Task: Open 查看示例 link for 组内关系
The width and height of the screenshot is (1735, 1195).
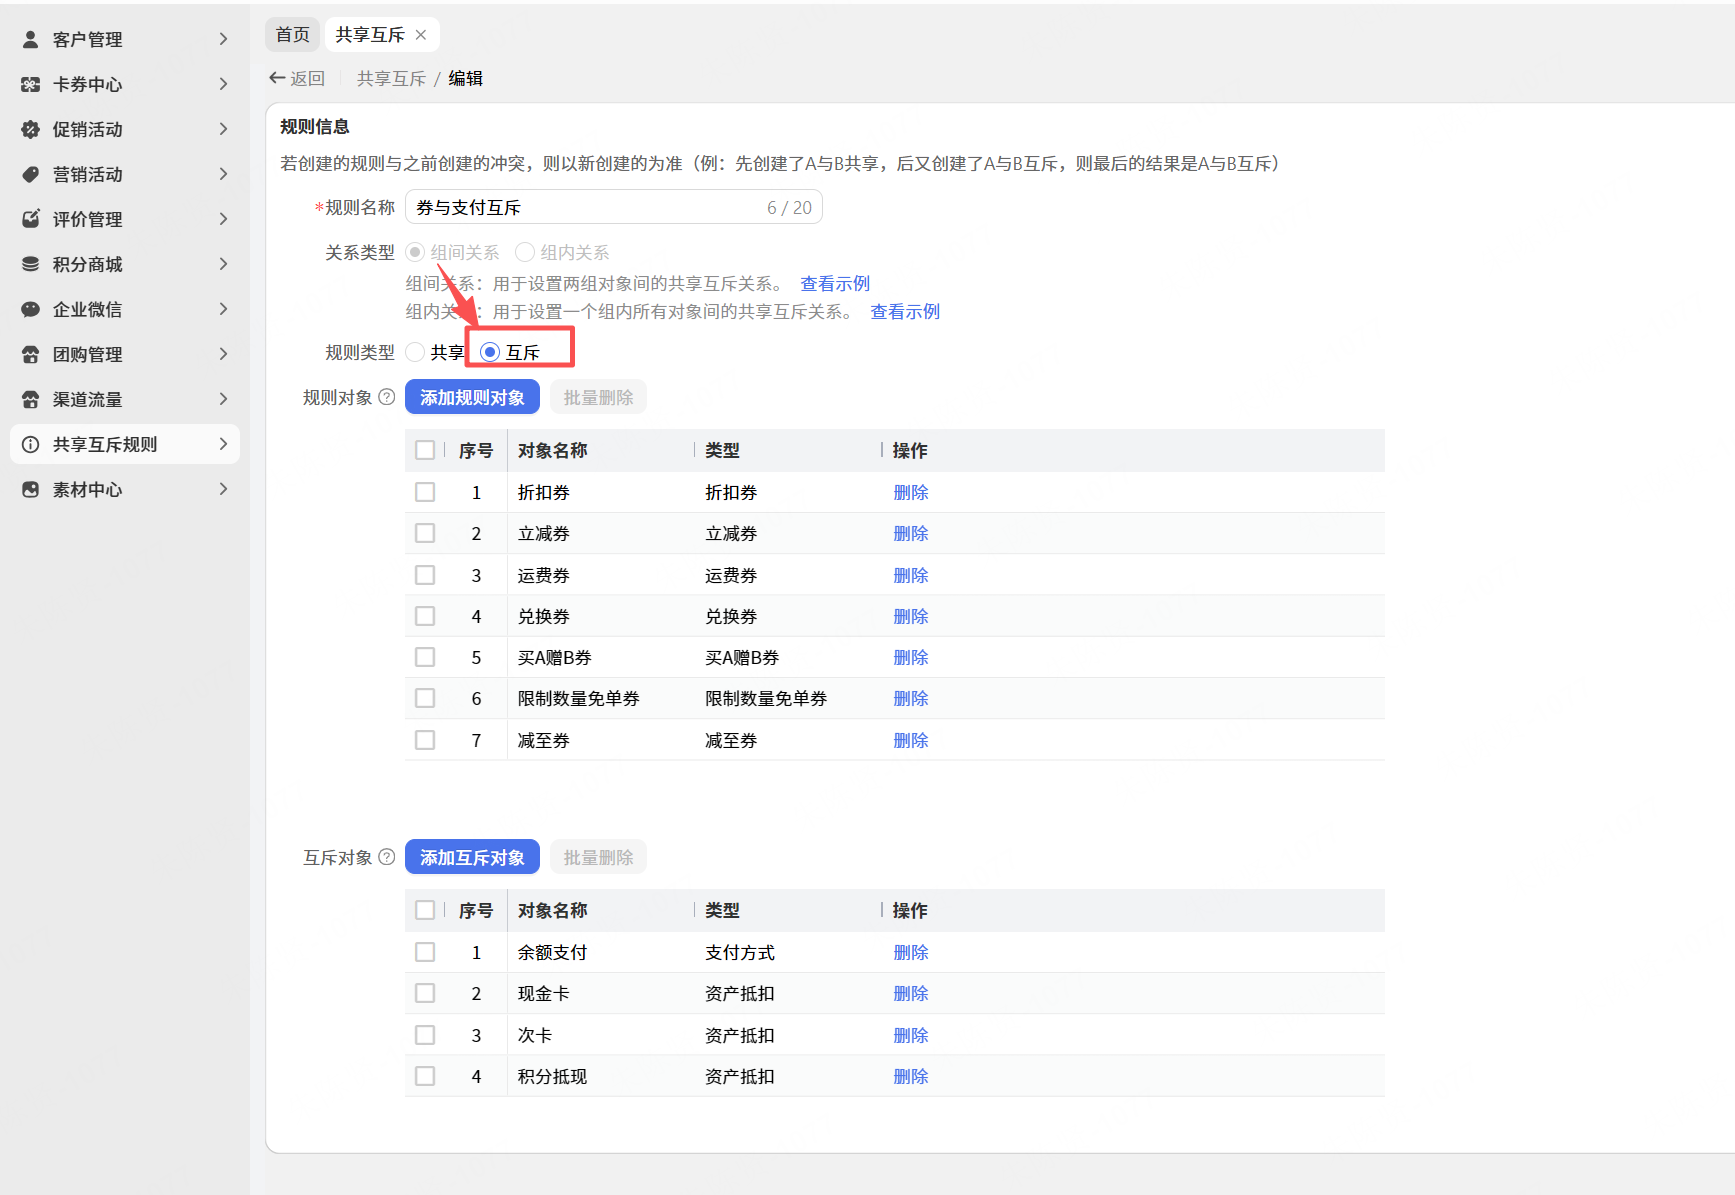Action: pyautogui.click(x=905, y=311)
